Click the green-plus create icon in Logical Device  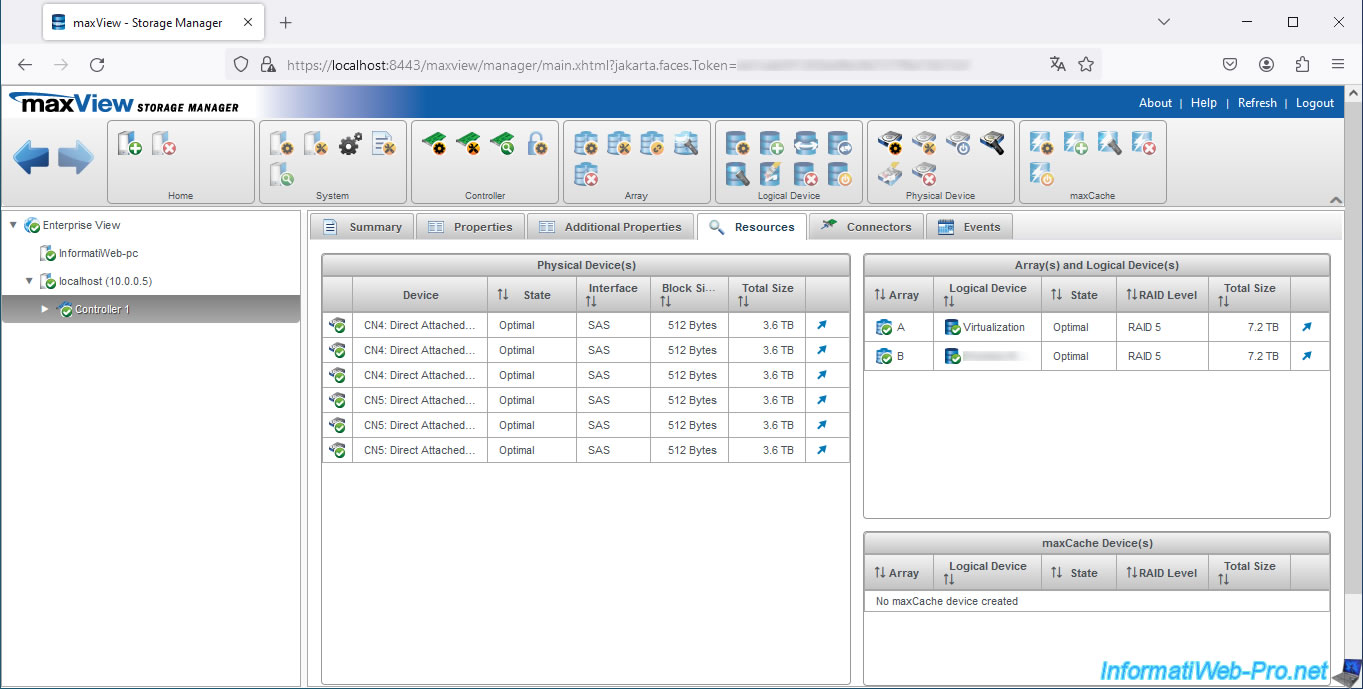(771, 145)
